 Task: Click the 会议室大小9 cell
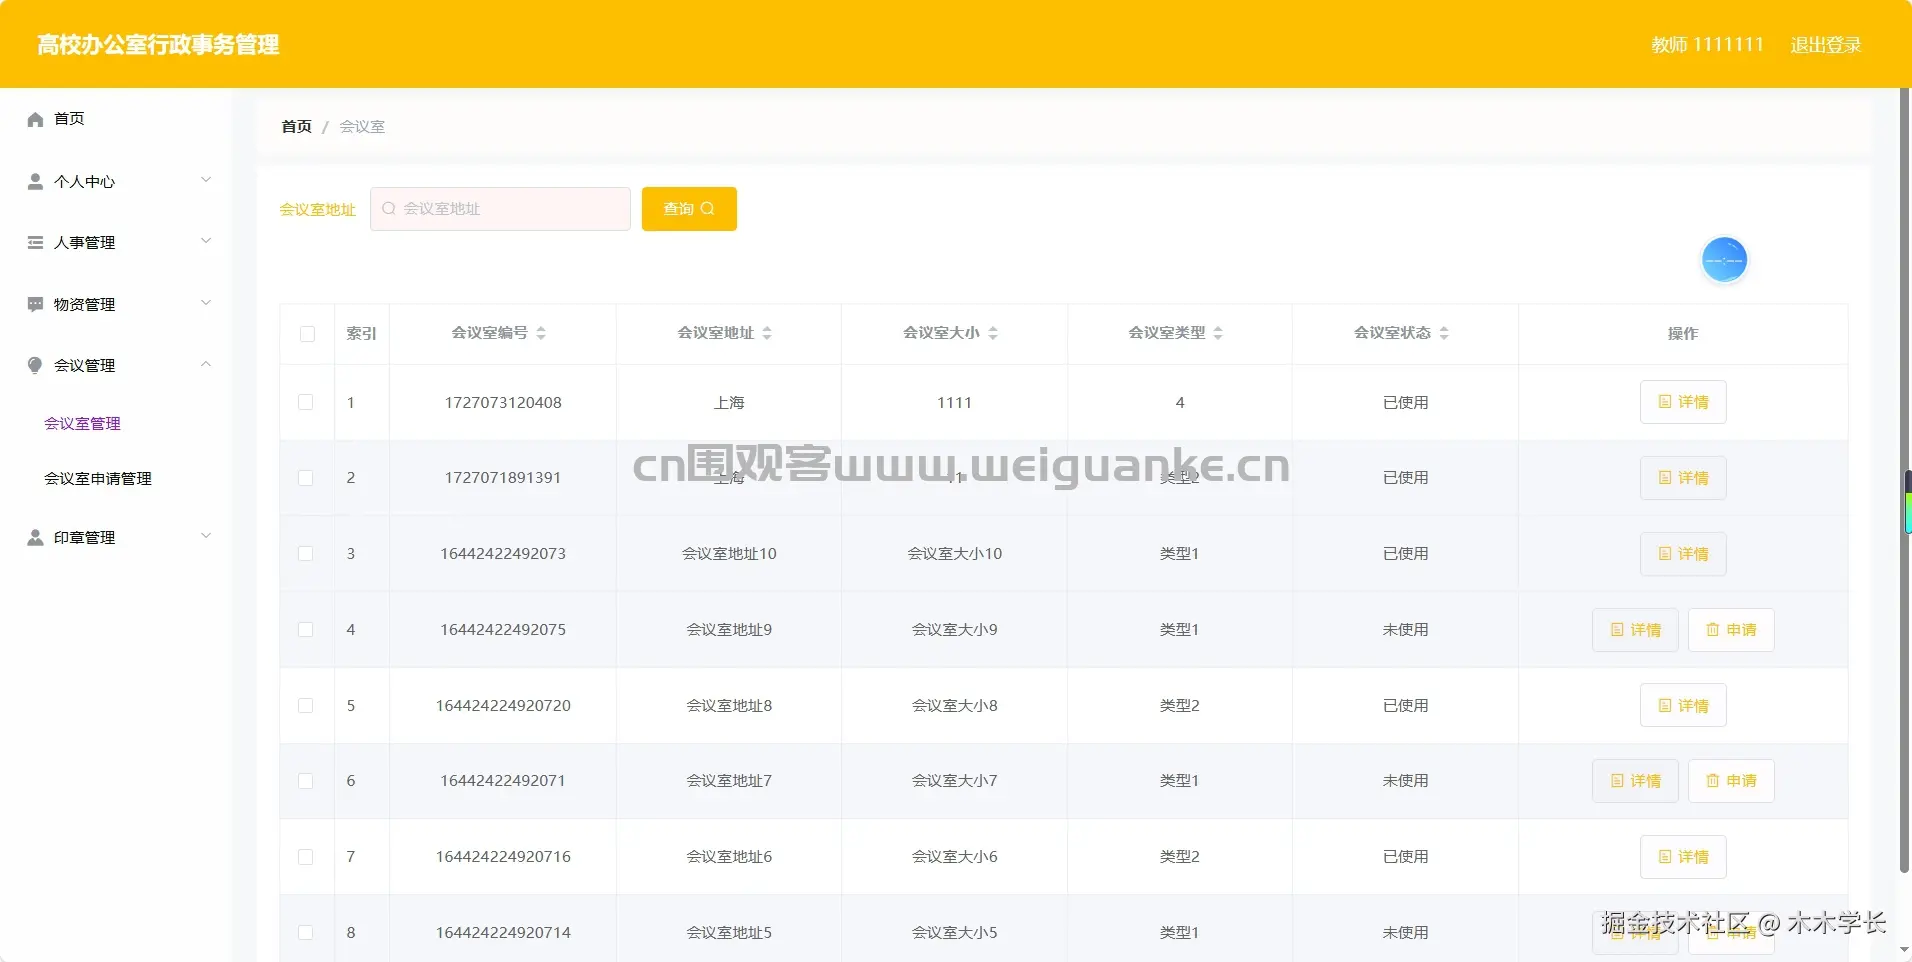954,630
